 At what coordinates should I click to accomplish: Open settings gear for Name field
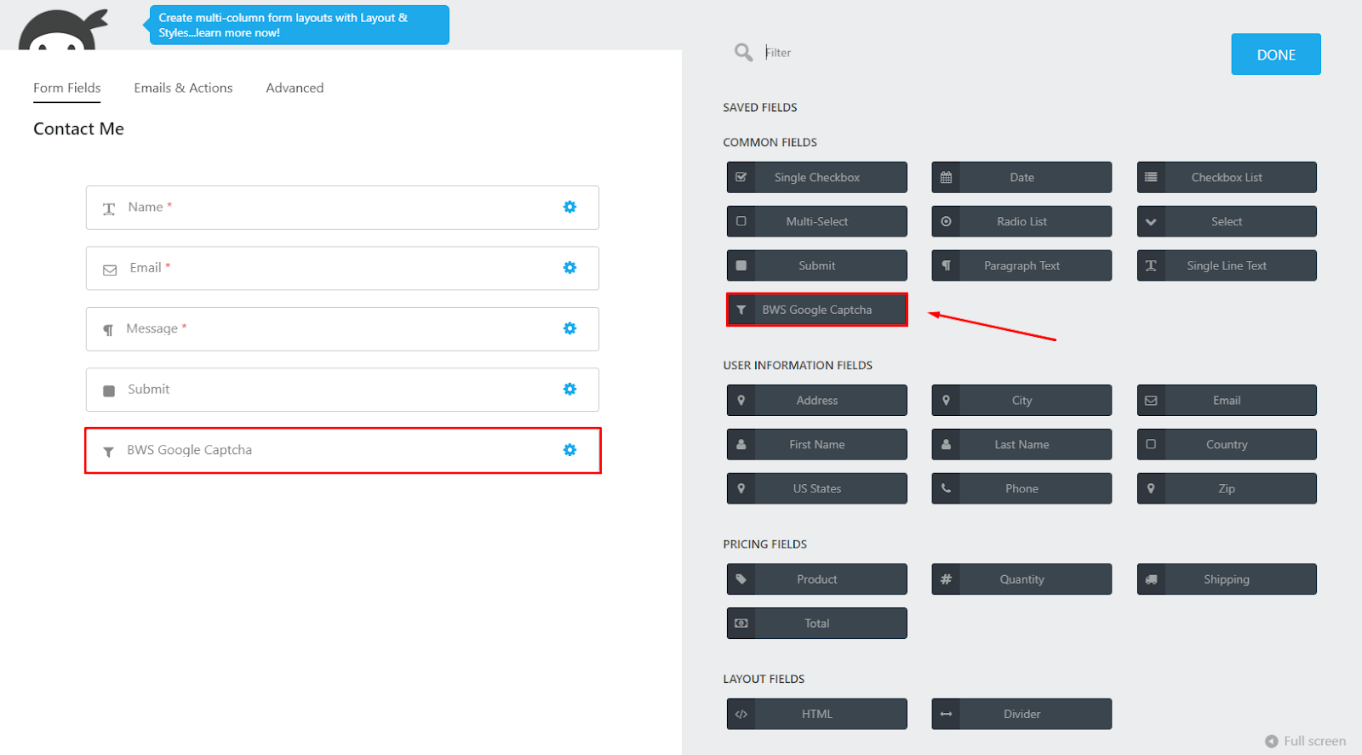(569, 207)
